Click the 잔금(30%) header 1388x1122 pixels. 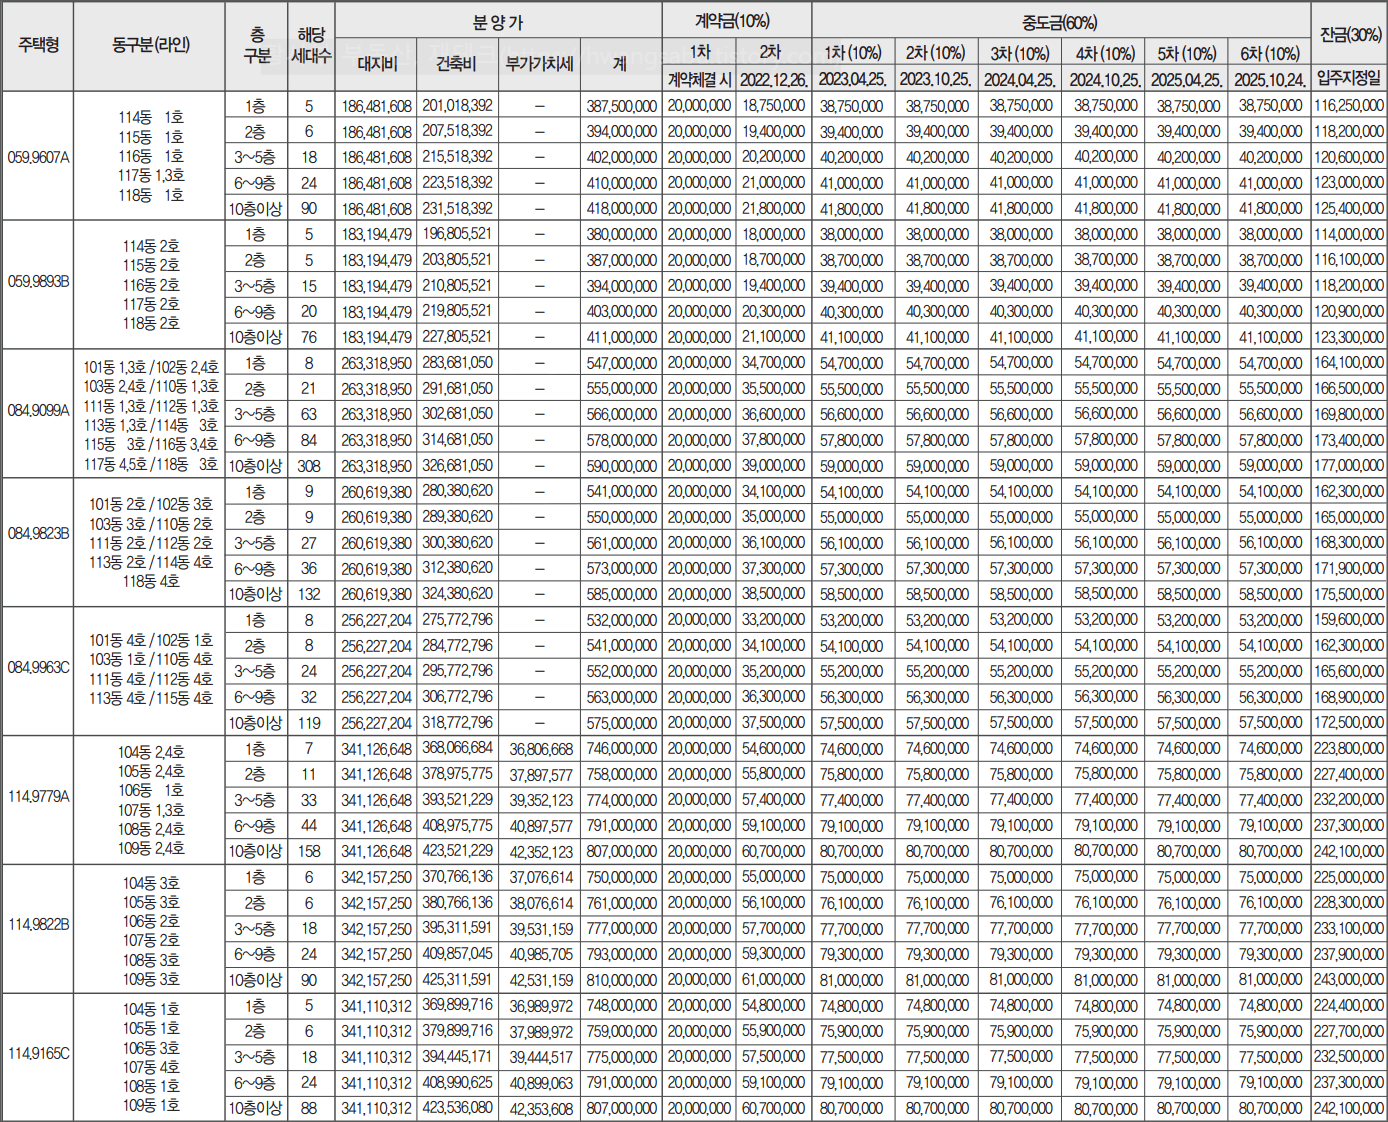click(x=1349, y=34)
